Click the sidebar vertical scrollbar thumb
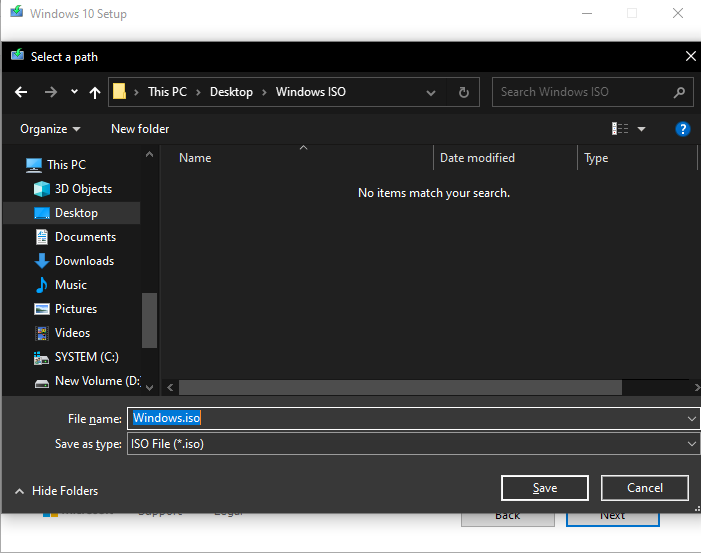This screenshot has width=701, height=553. tap(149, 320)
